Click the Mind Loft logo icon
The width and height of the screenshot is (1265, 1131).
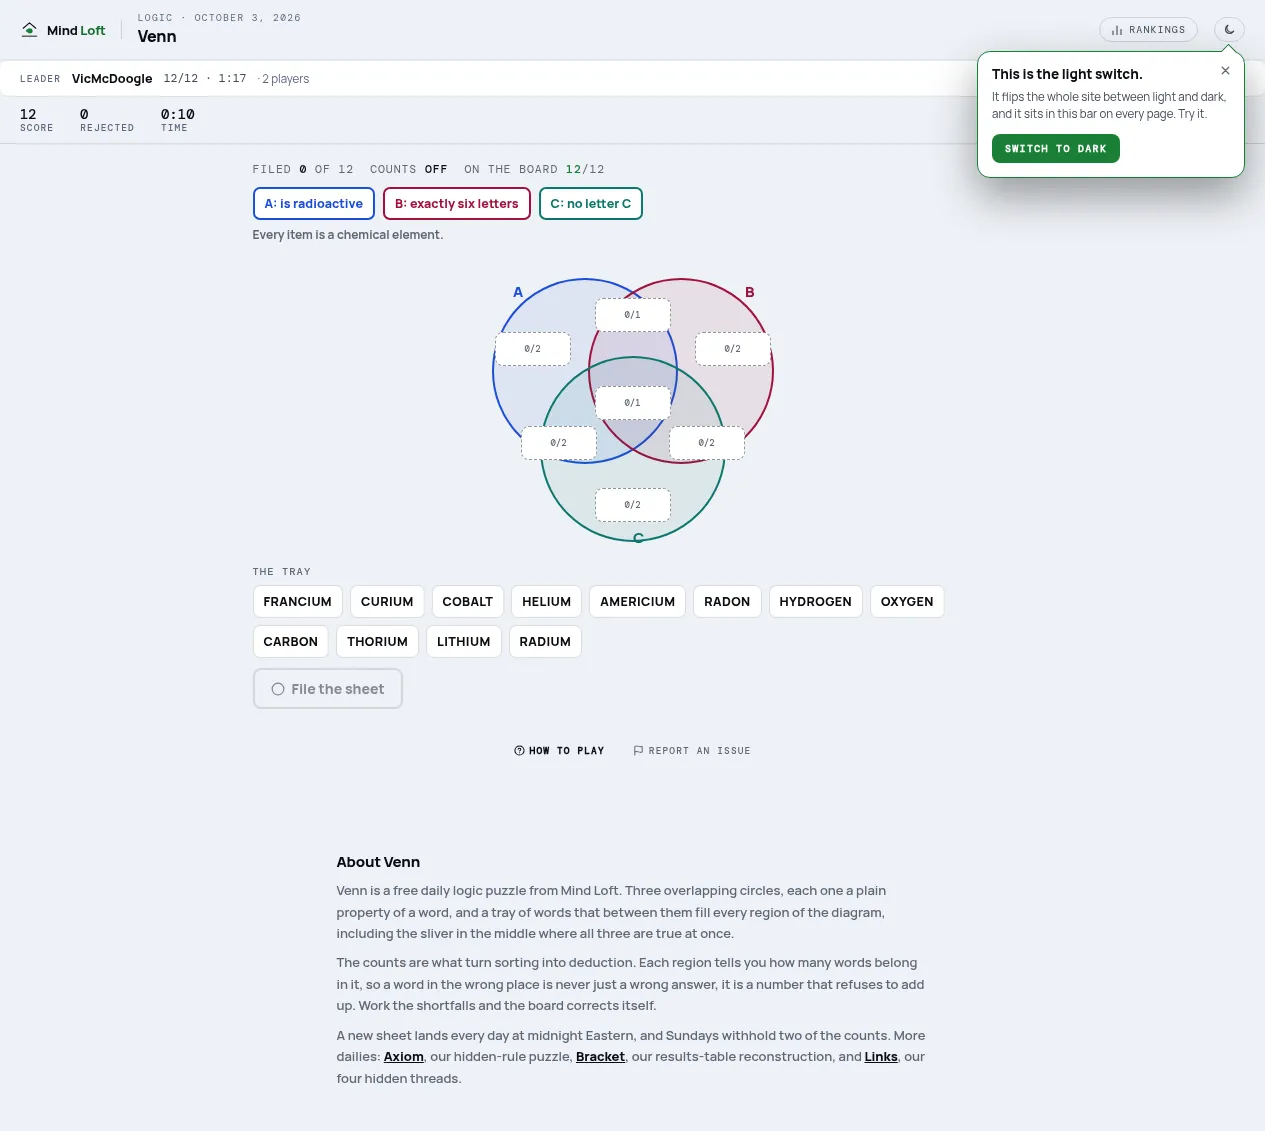pyautogui.click(x=30, y=30)
